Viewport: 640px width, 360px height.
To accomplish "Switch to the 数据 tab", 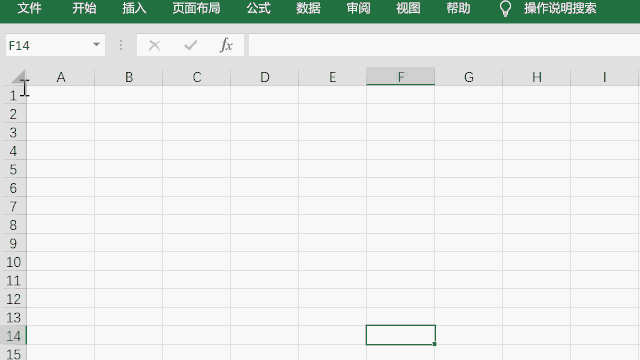I will point(308,8).
